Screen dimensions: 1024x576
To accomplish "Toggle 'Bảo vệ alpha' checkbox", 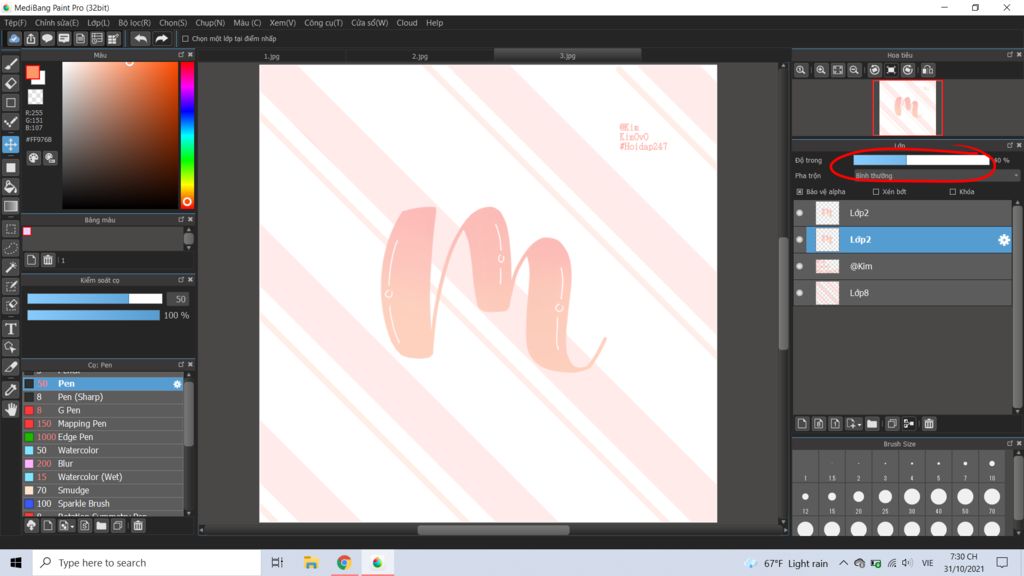I will tap(799, 192).
